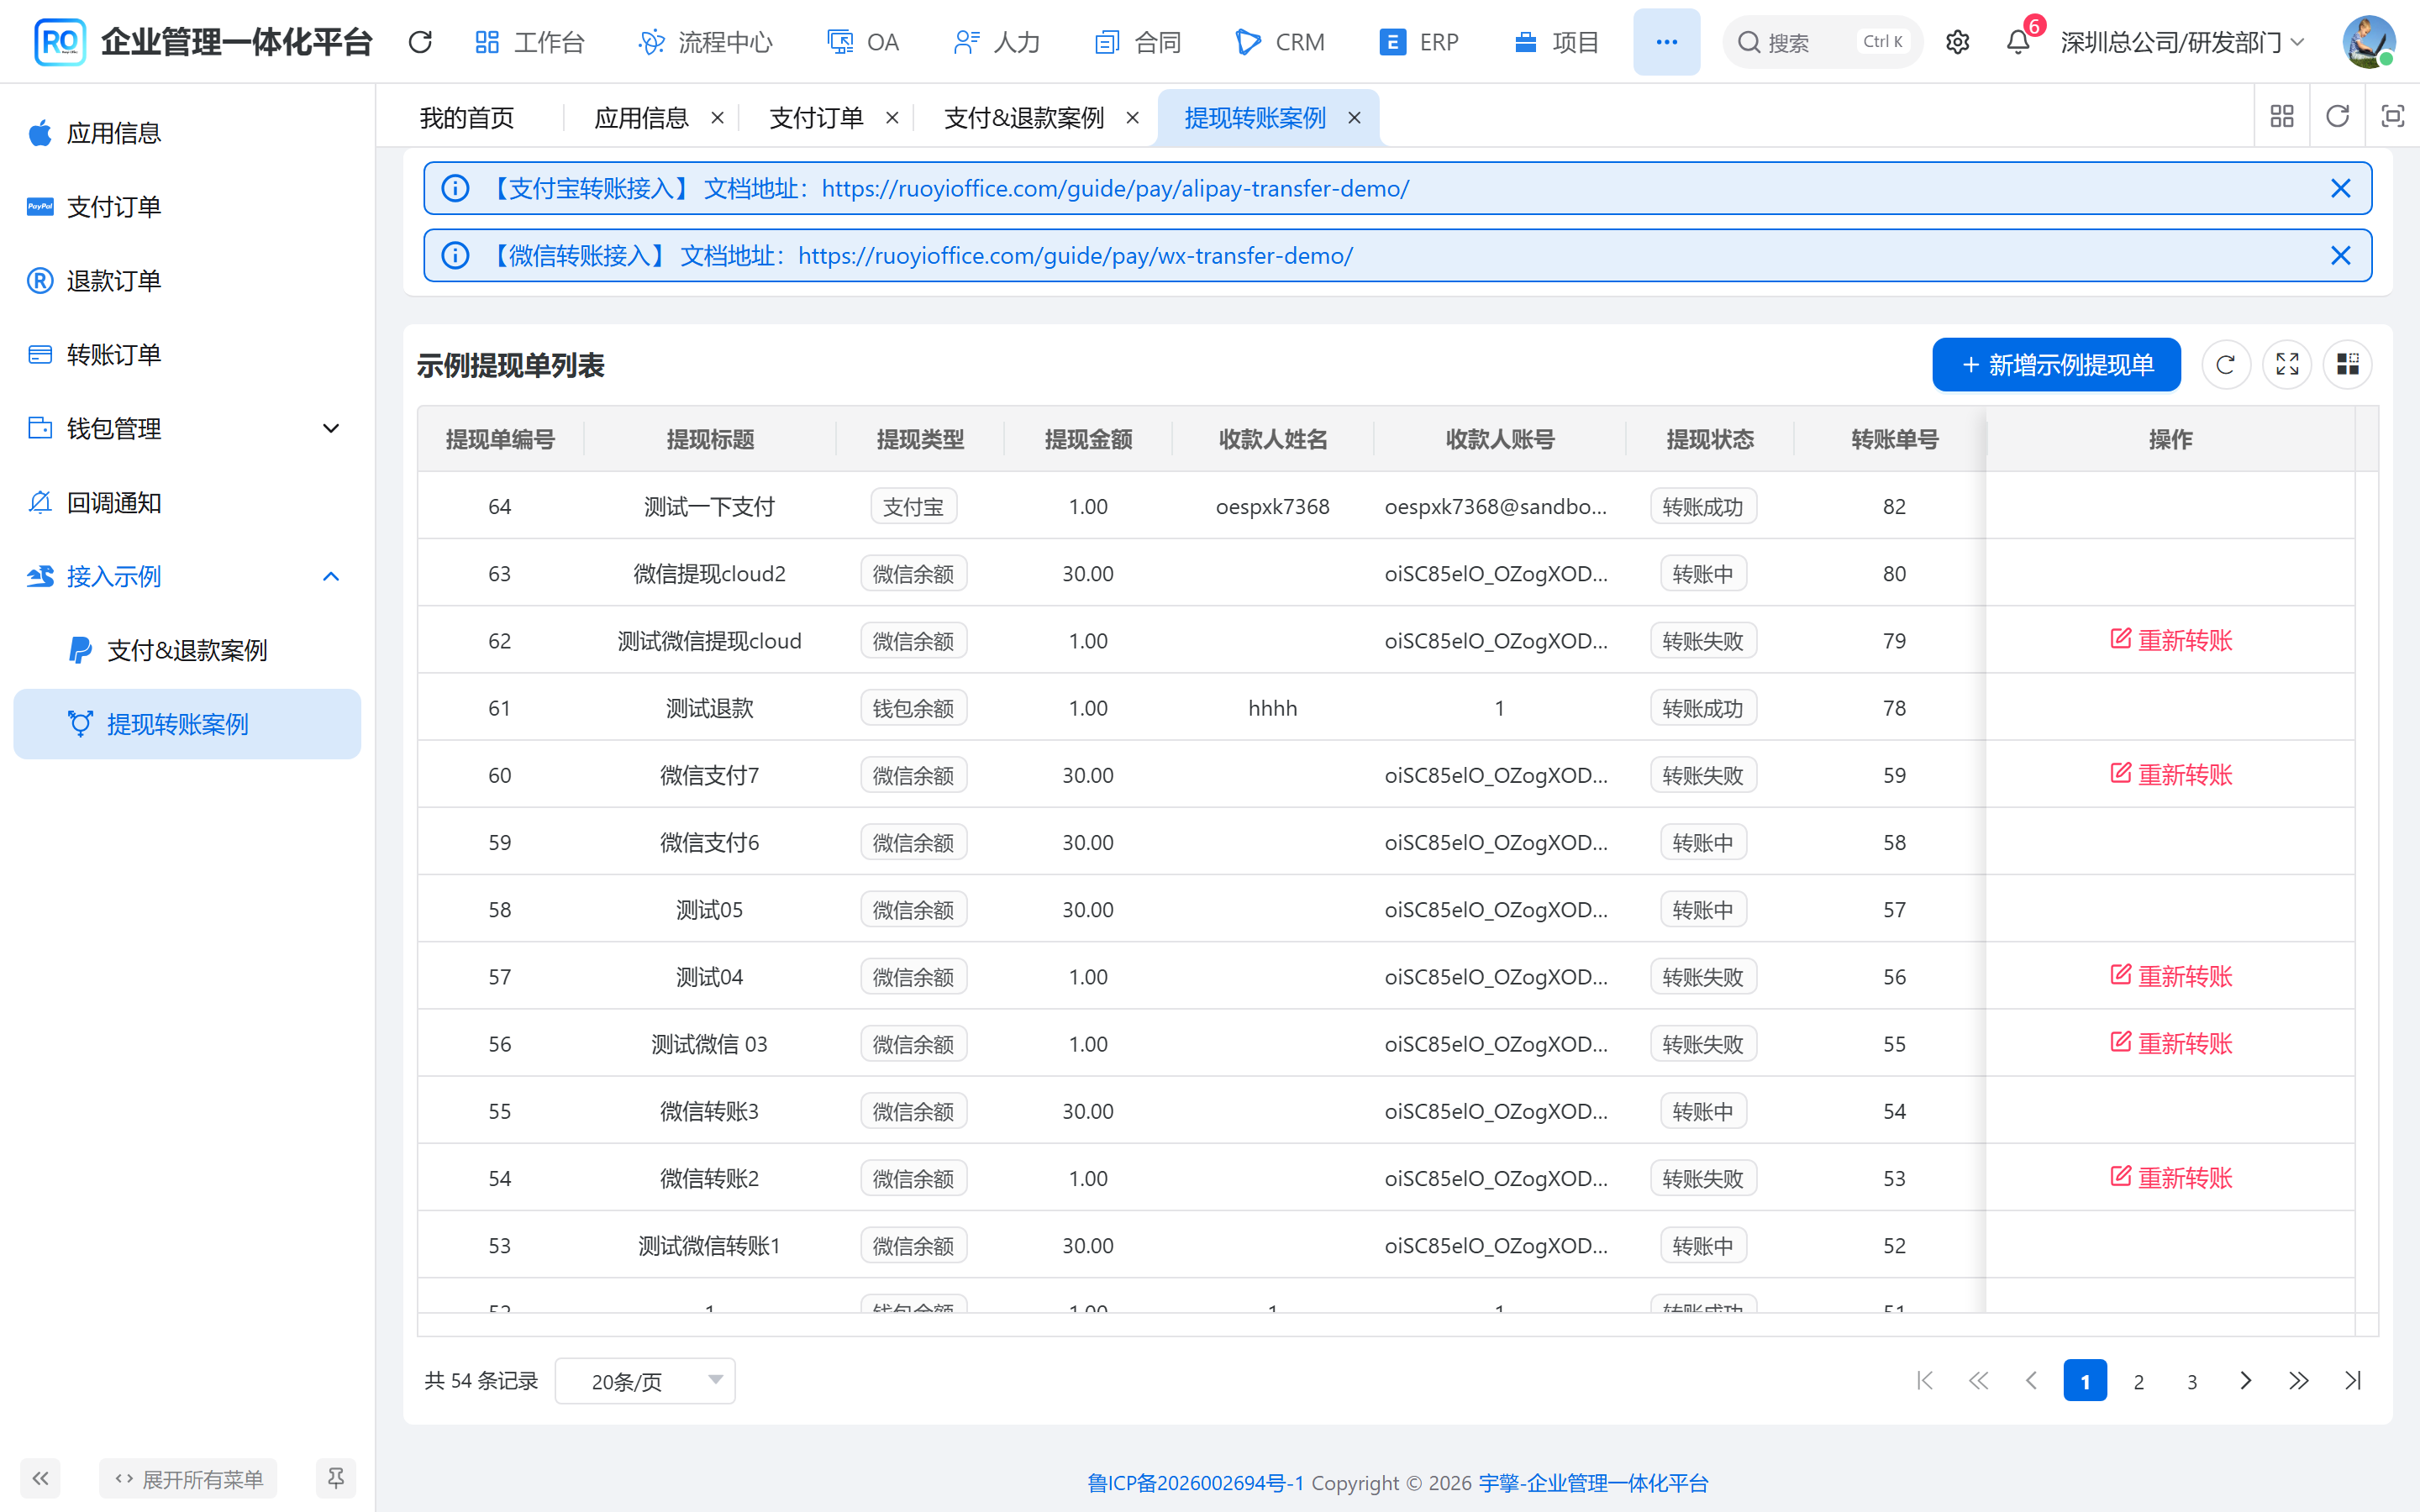
Task: Go to page 2 of records
Action: 2138,1381
